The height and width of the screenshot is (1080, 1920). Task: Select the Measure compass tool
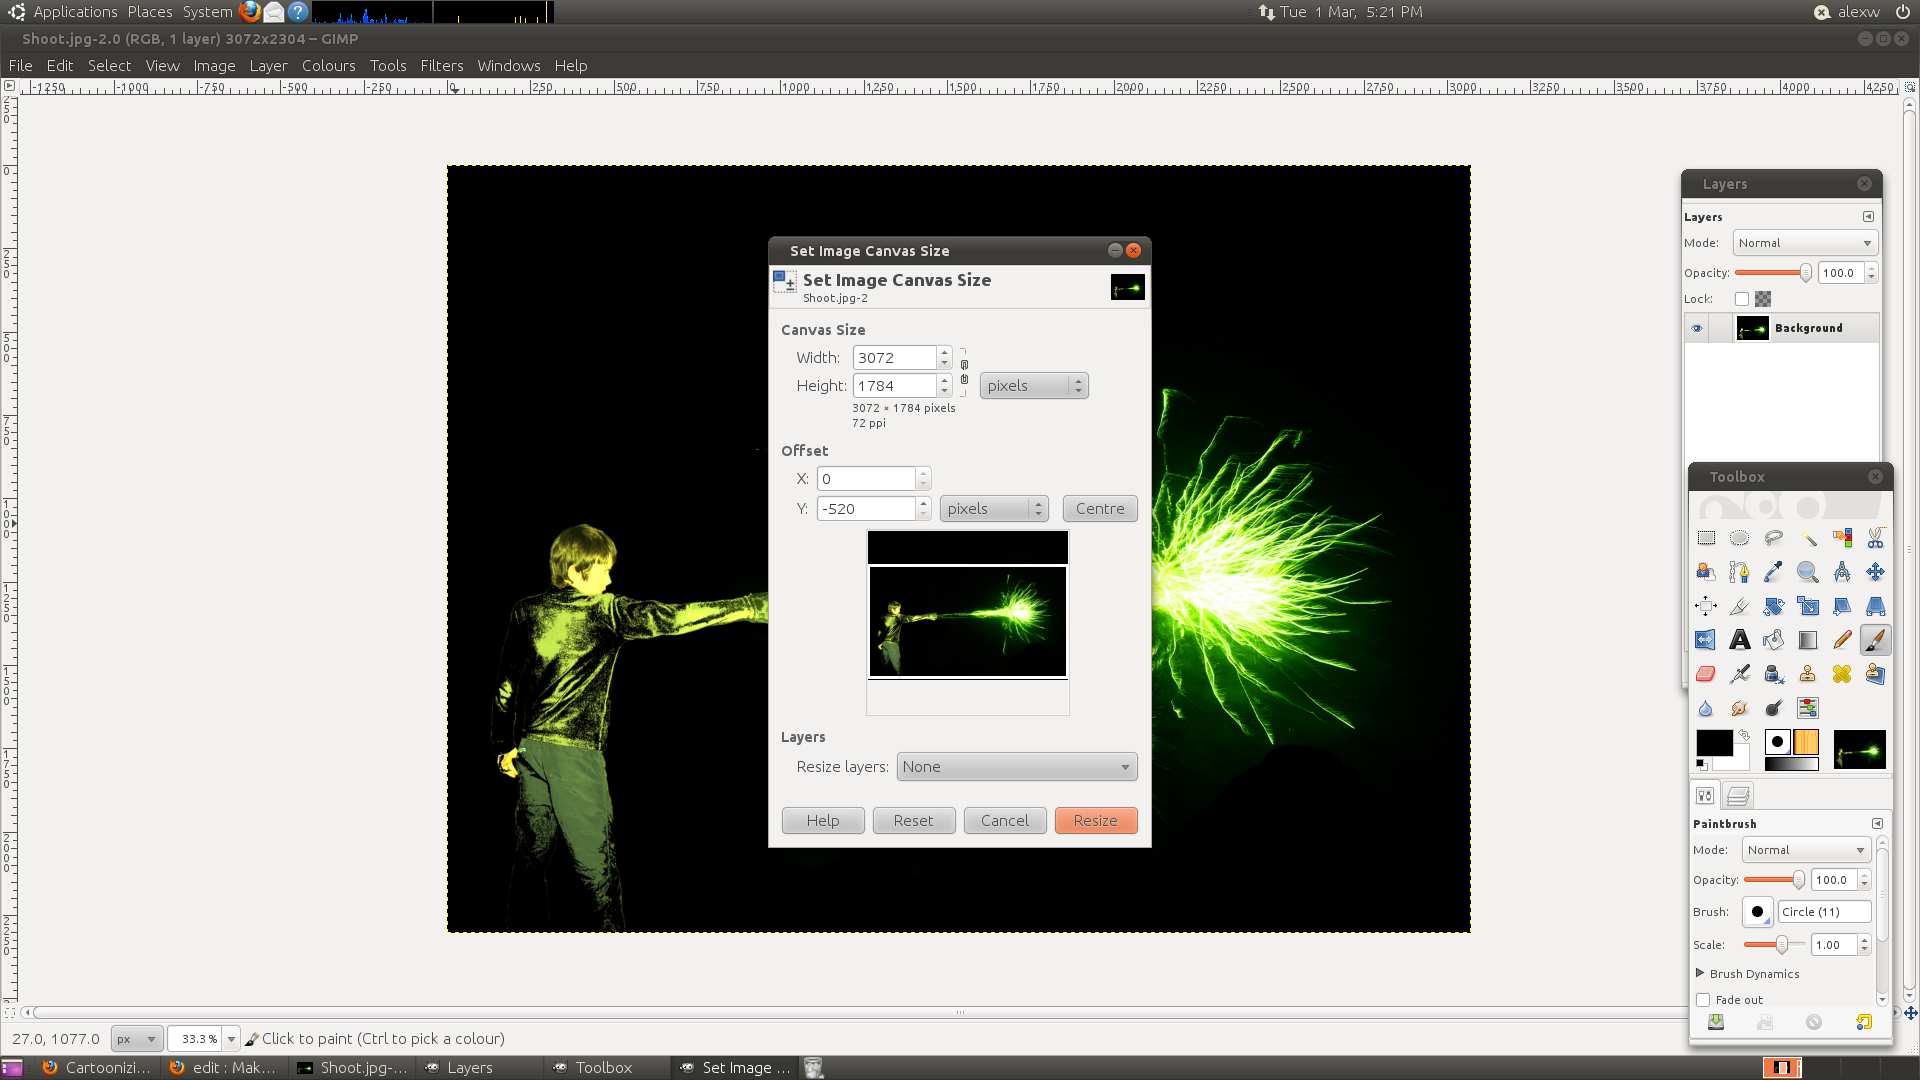click(x=1842, y=572)
